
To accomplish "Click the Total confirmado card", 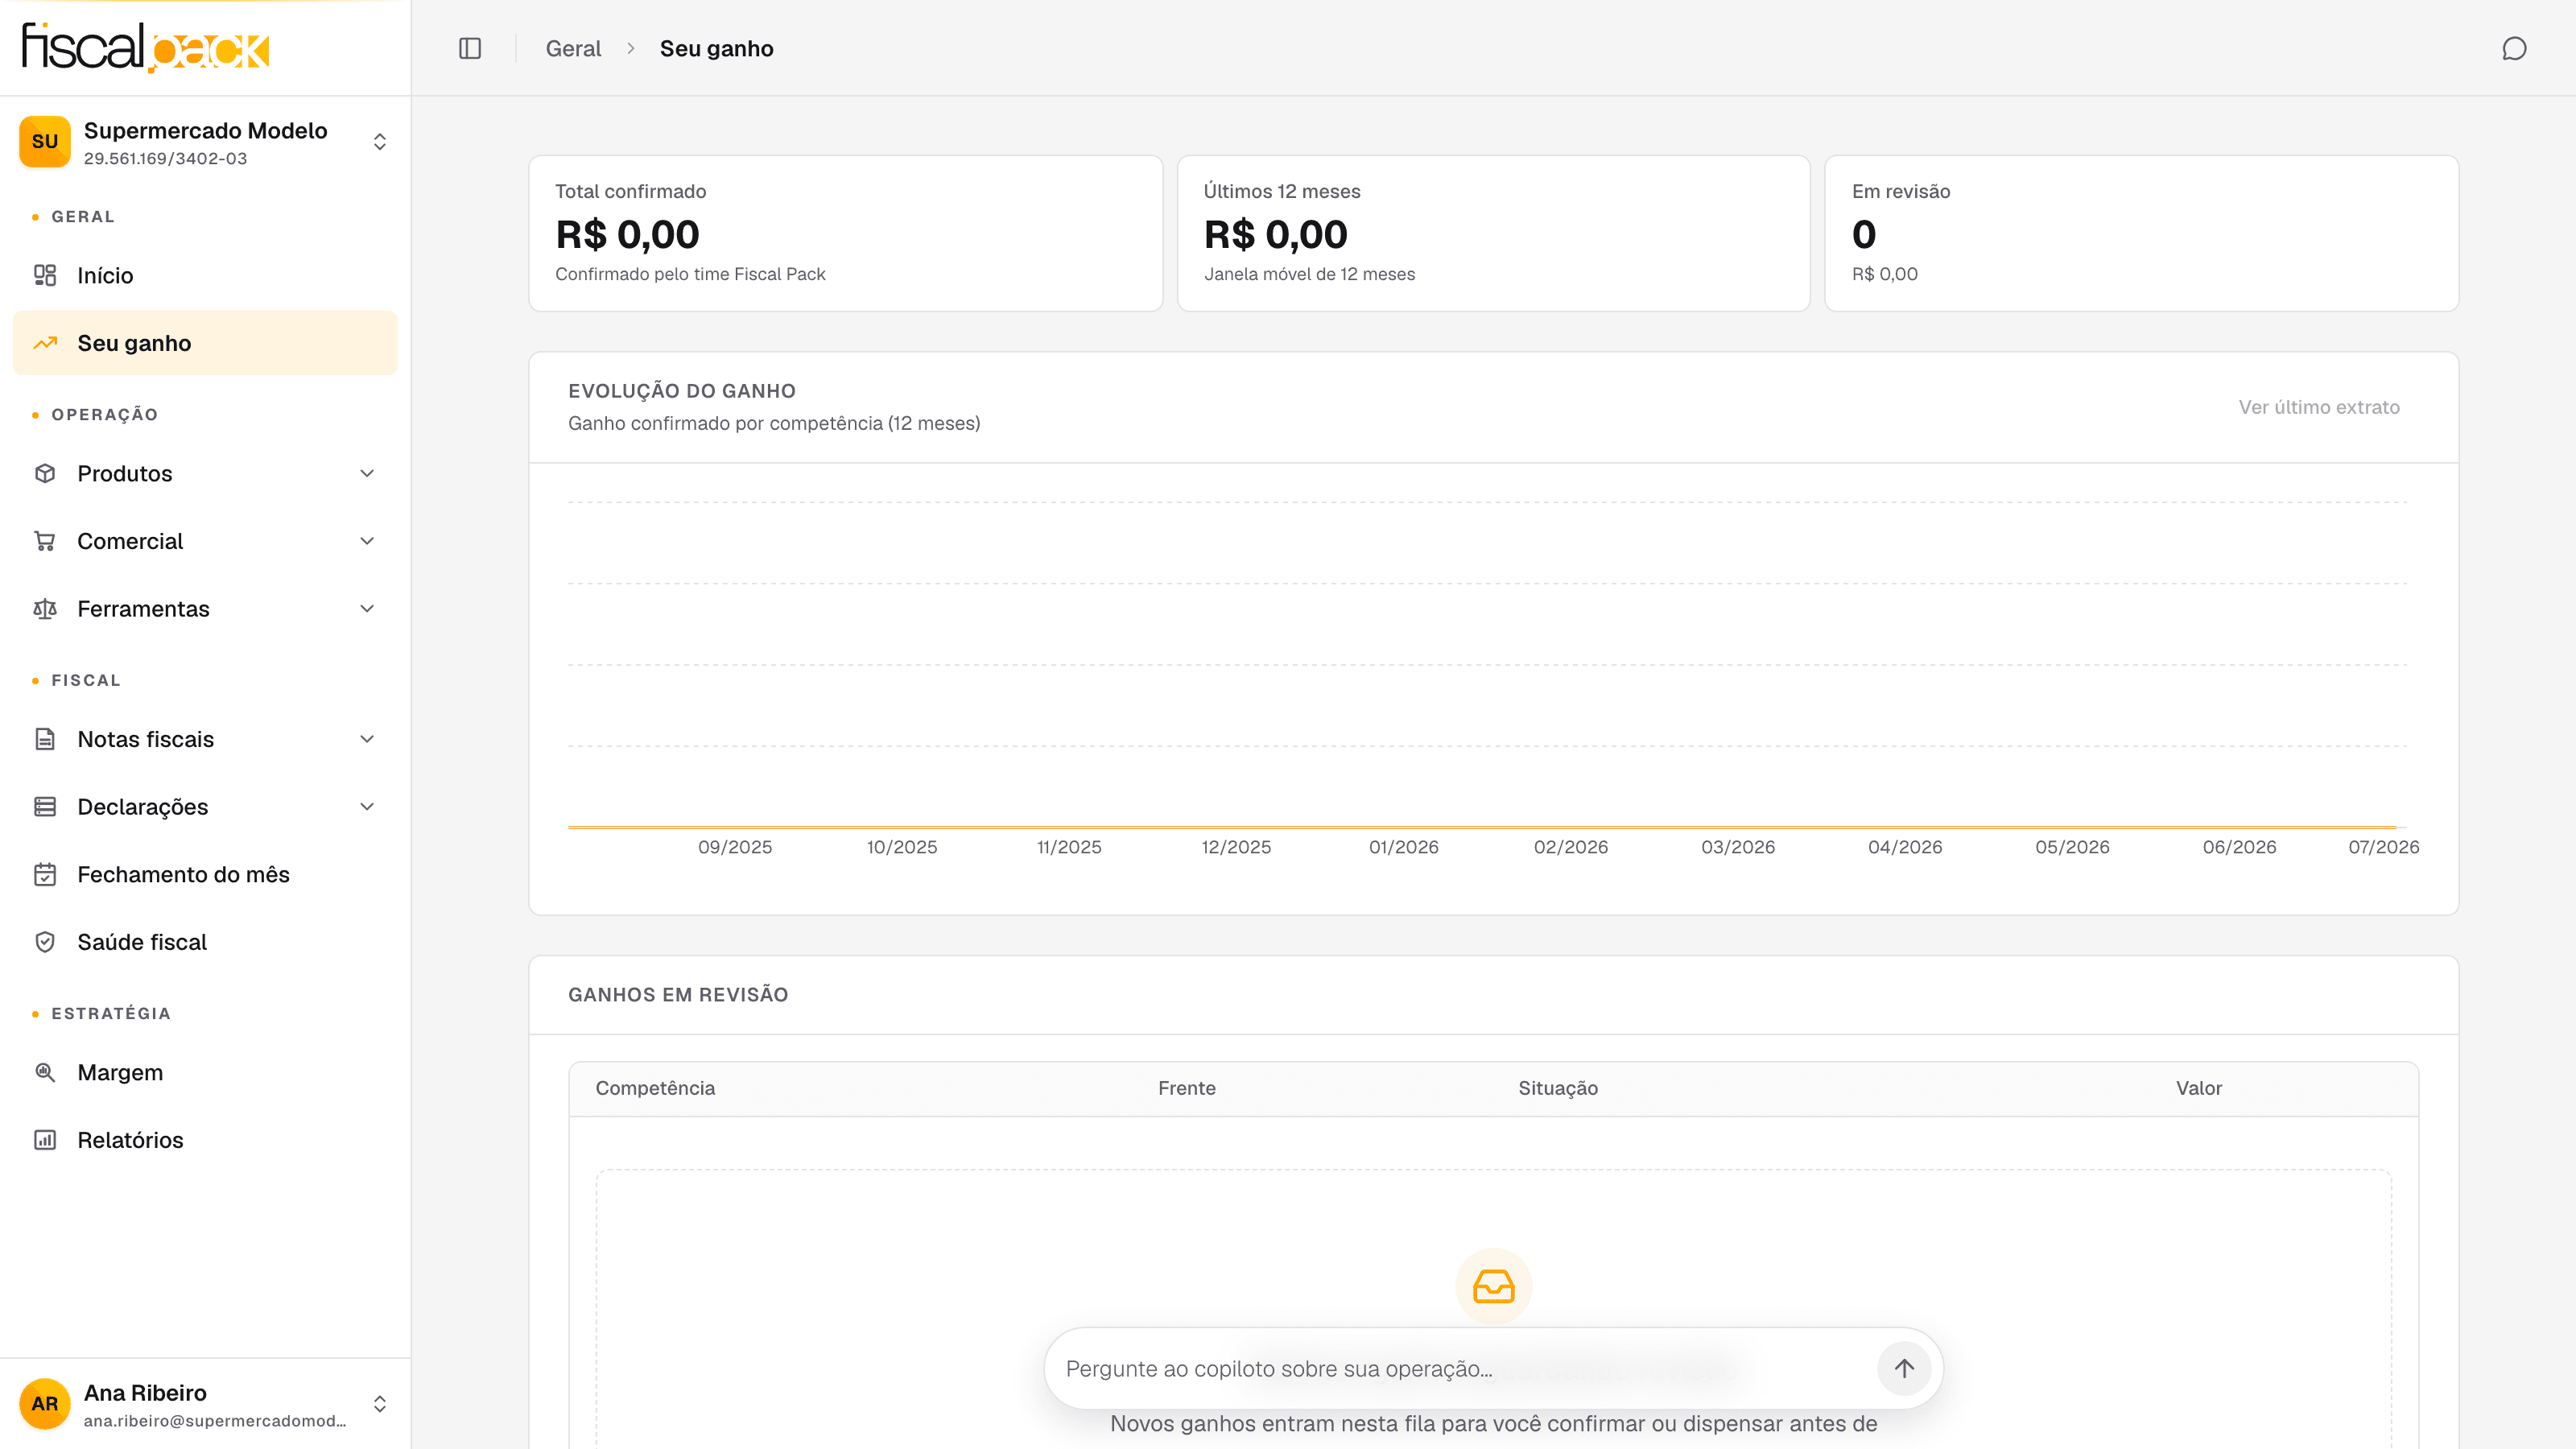I will (845, 233).
